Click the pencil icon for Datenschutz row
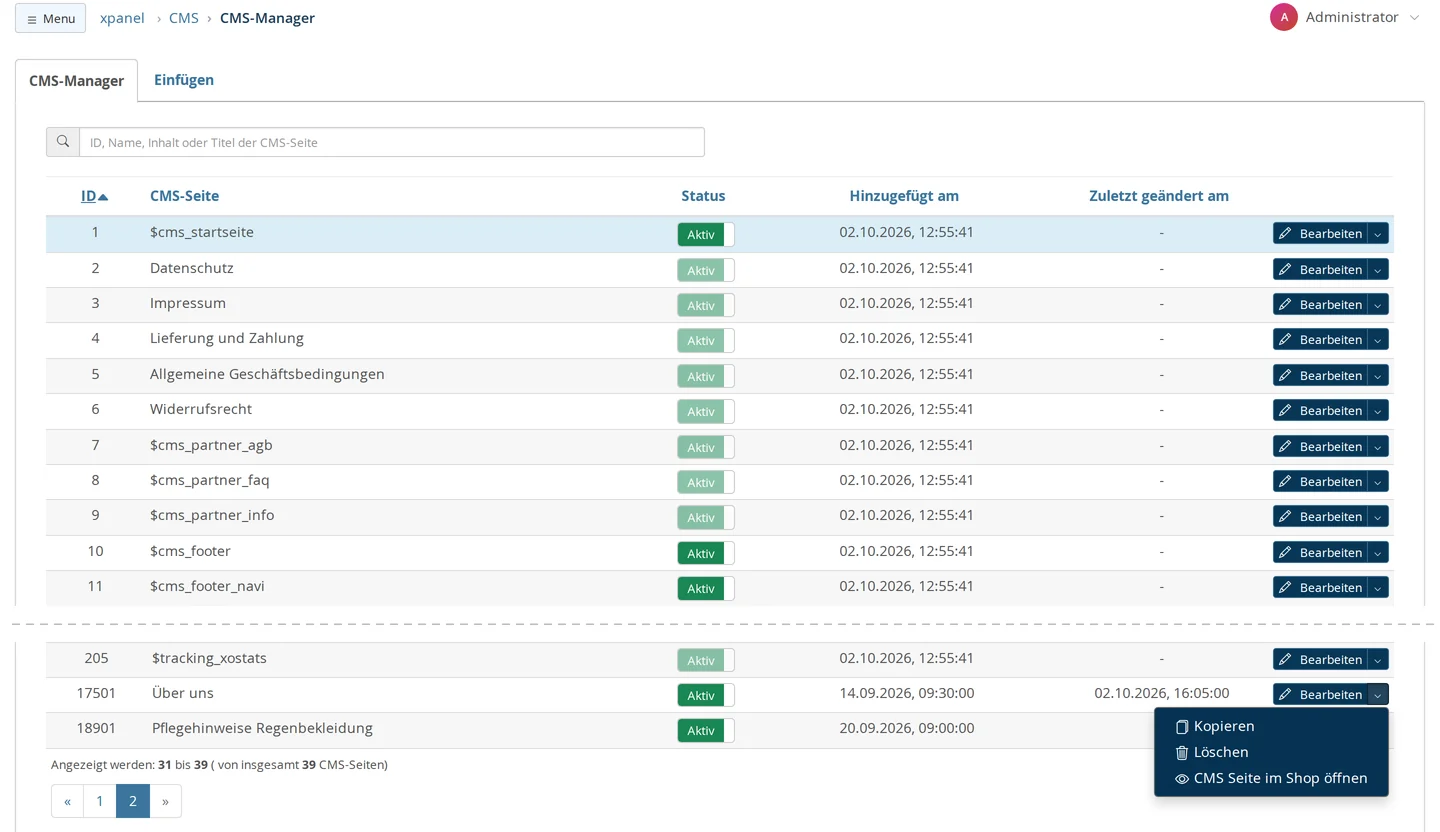 (x=1285, y=270)
